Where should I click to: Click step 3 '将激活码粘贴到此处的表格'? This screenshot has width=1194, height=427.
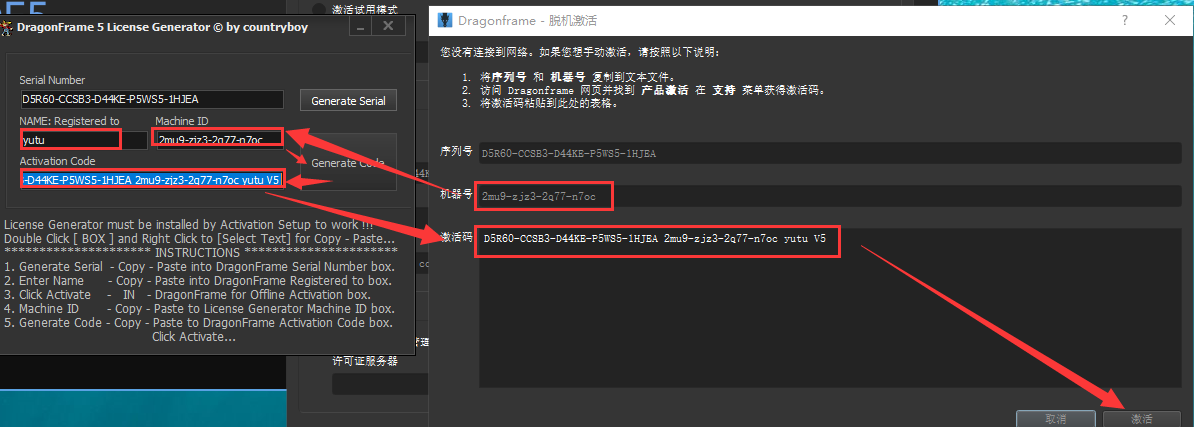[540, 103]
